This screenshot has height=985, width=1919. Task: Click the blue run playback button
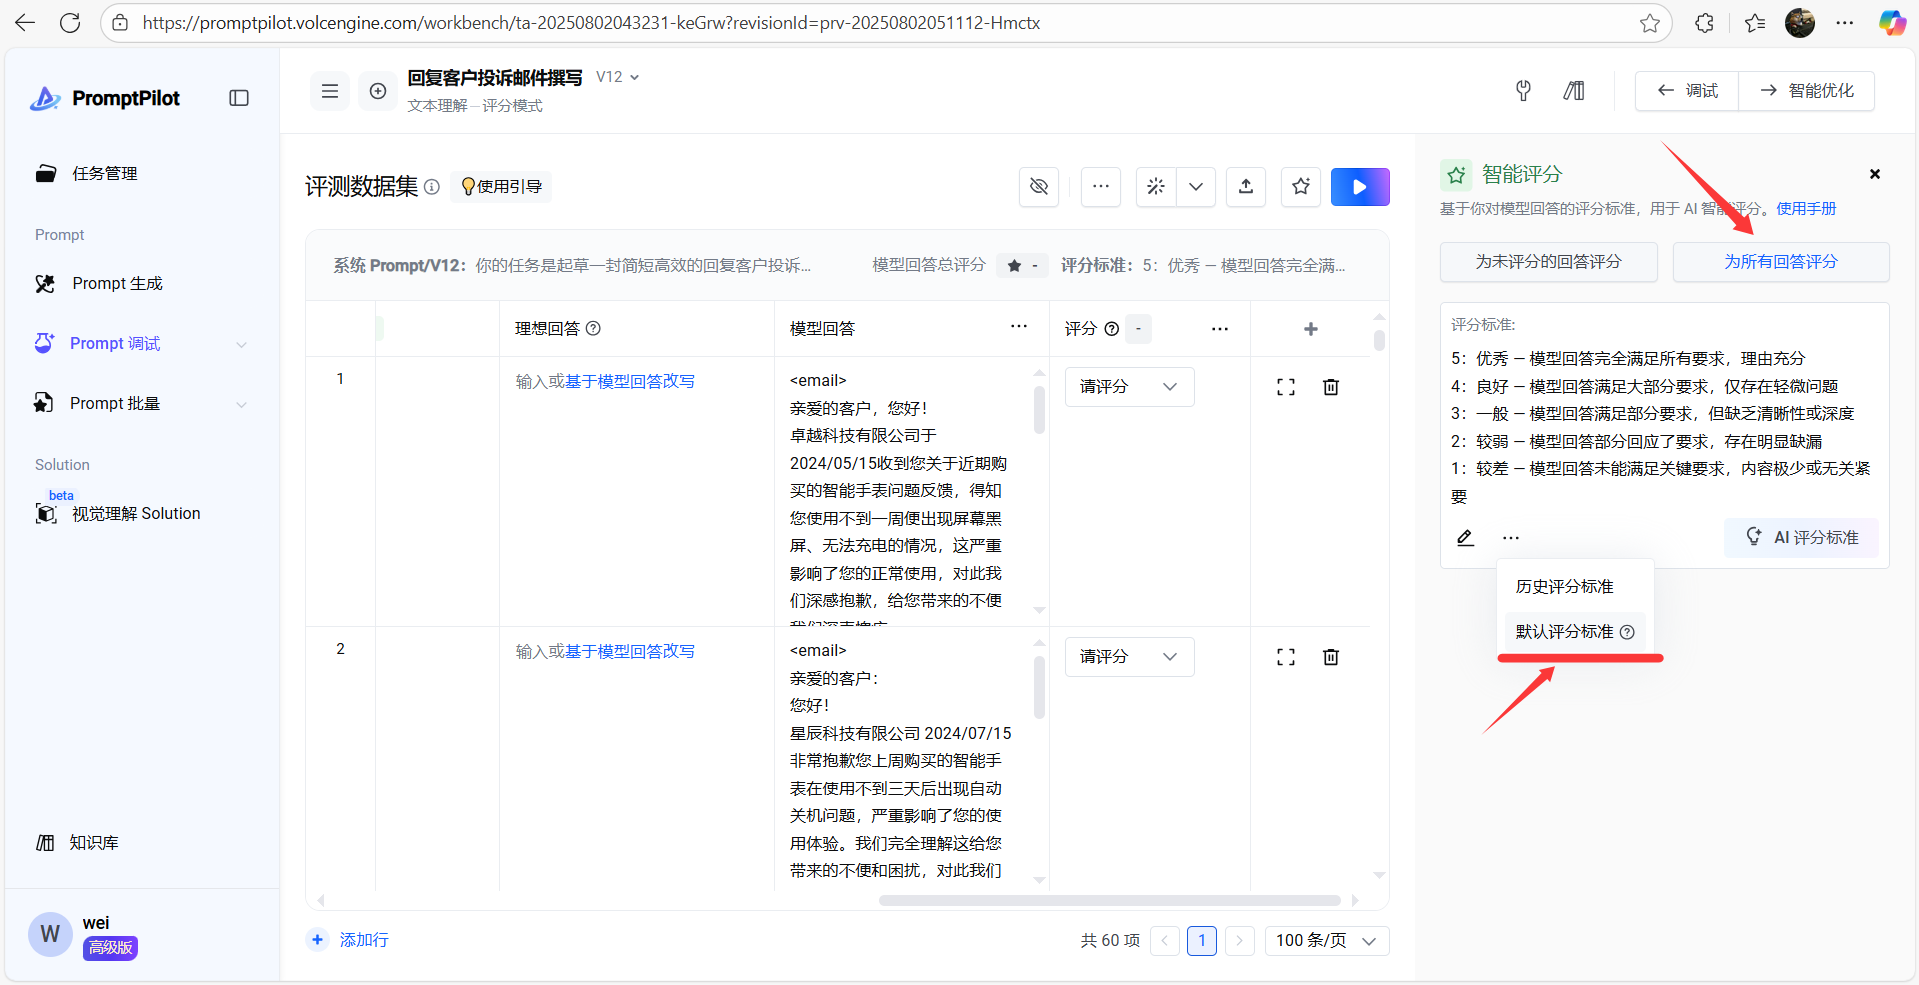point(1359,187)
